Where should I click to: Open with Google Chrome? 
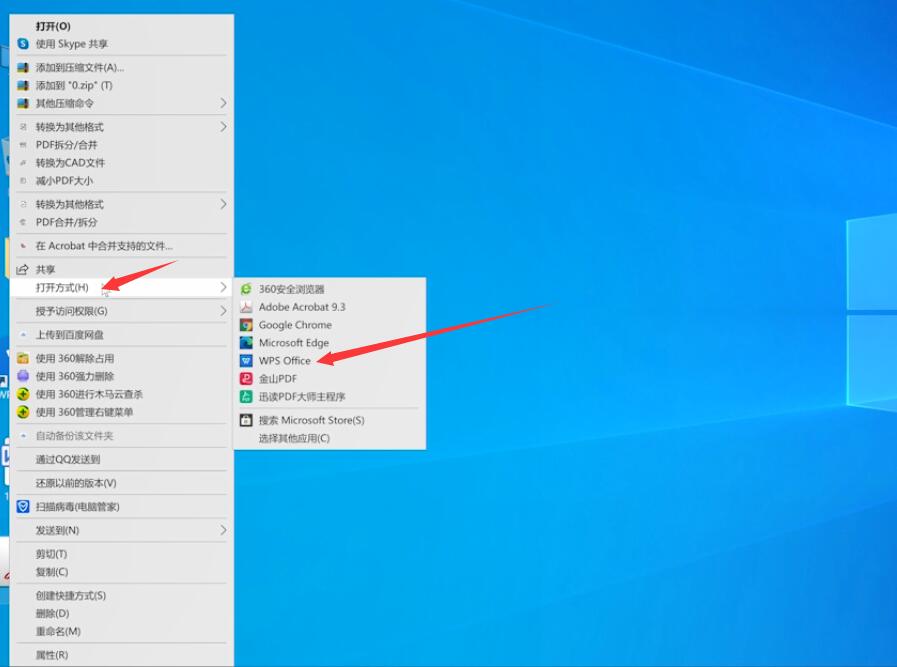point(295,325)
